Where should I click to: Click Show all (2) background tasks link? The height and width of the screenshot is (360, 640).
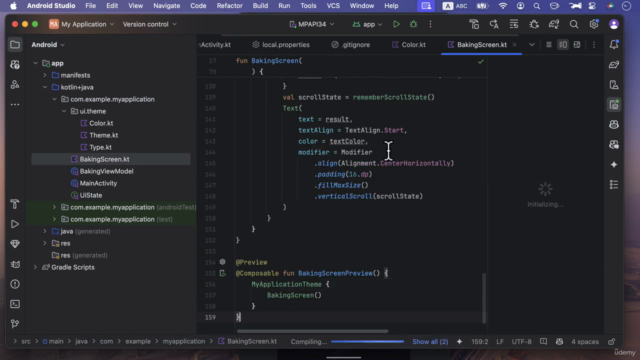click(430, 342)
